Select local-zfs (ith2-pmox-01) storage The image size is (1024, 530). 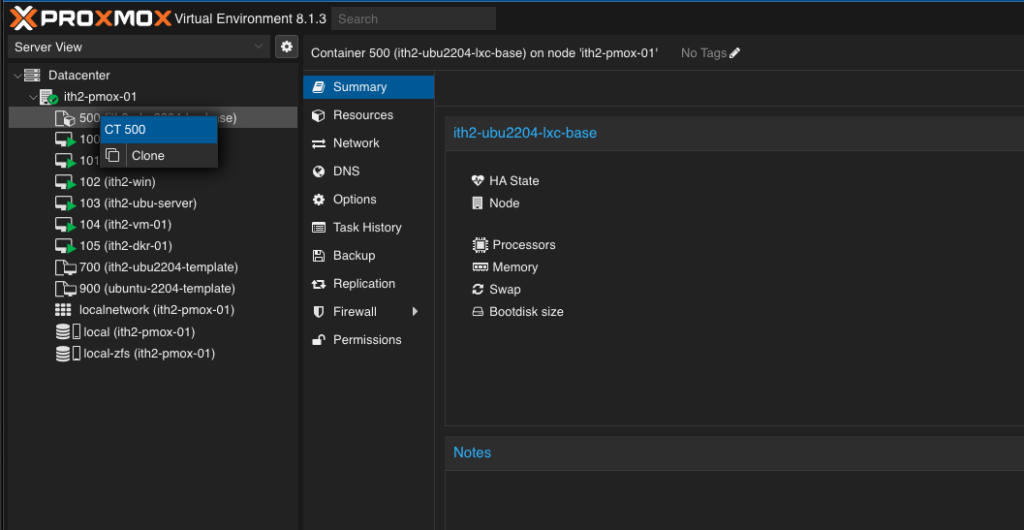(x=153, y=354)
